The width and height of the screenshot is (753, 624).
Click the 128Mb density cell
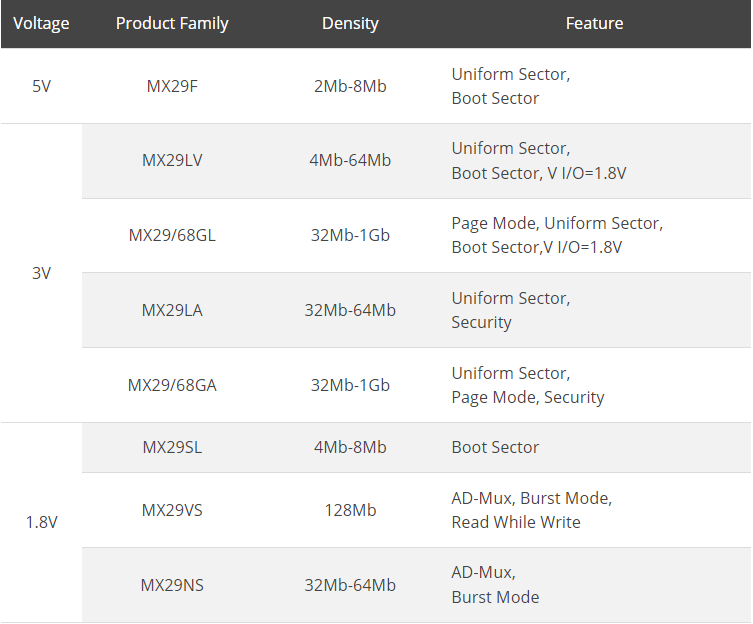[350, 510]
